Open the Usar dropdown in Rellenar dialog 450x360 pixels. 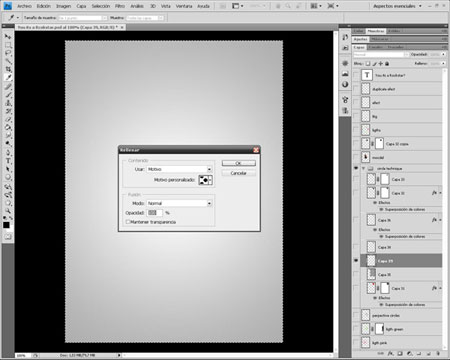click(209, 169)
